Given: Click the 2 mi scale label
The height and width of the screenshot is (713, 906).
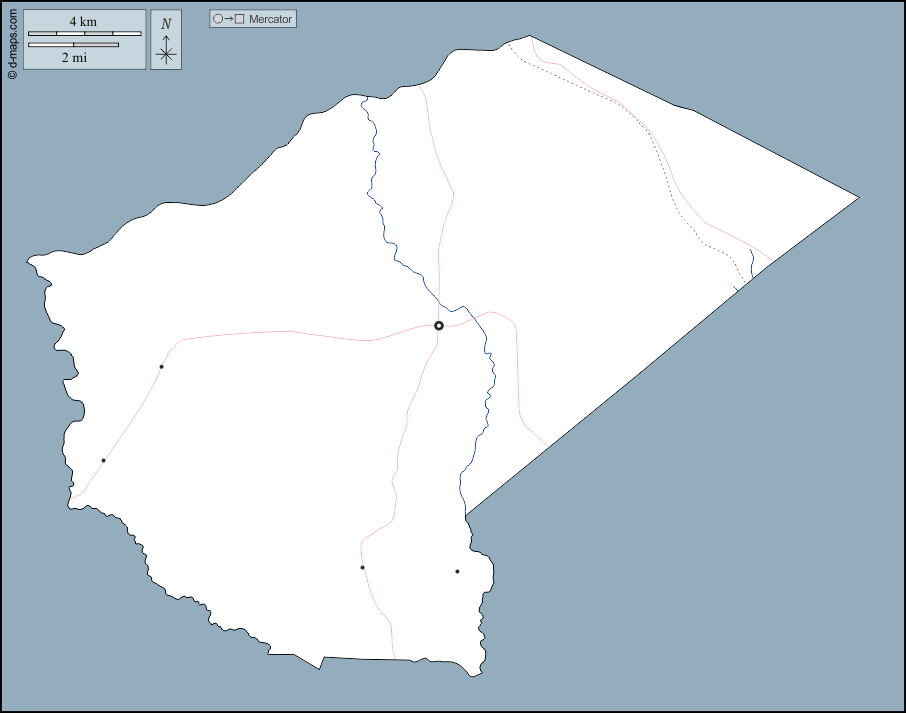Looking at the screenshot, I should [x=74, y=58].
